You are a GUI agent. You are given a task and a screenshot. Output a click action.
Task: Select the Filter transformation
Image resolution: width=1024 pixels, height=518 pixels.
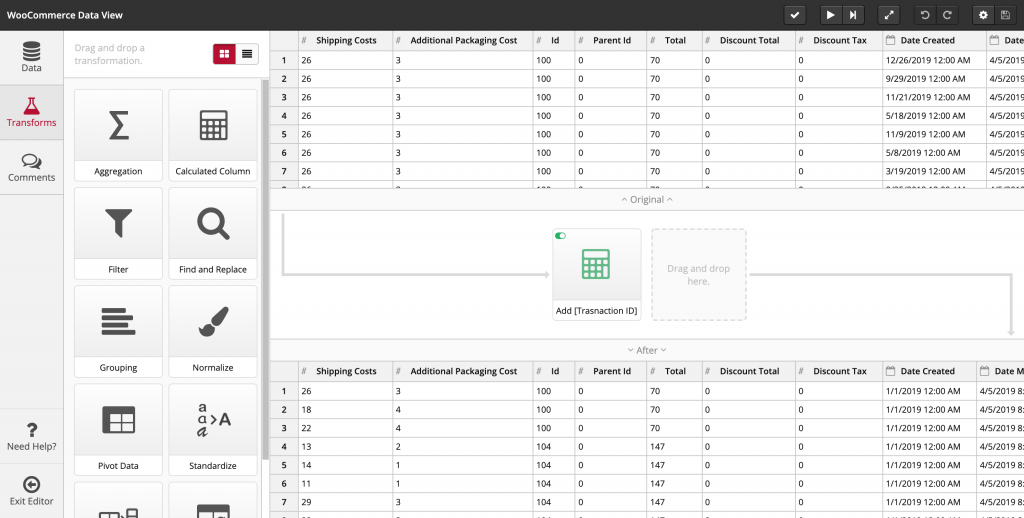(118, 233)
